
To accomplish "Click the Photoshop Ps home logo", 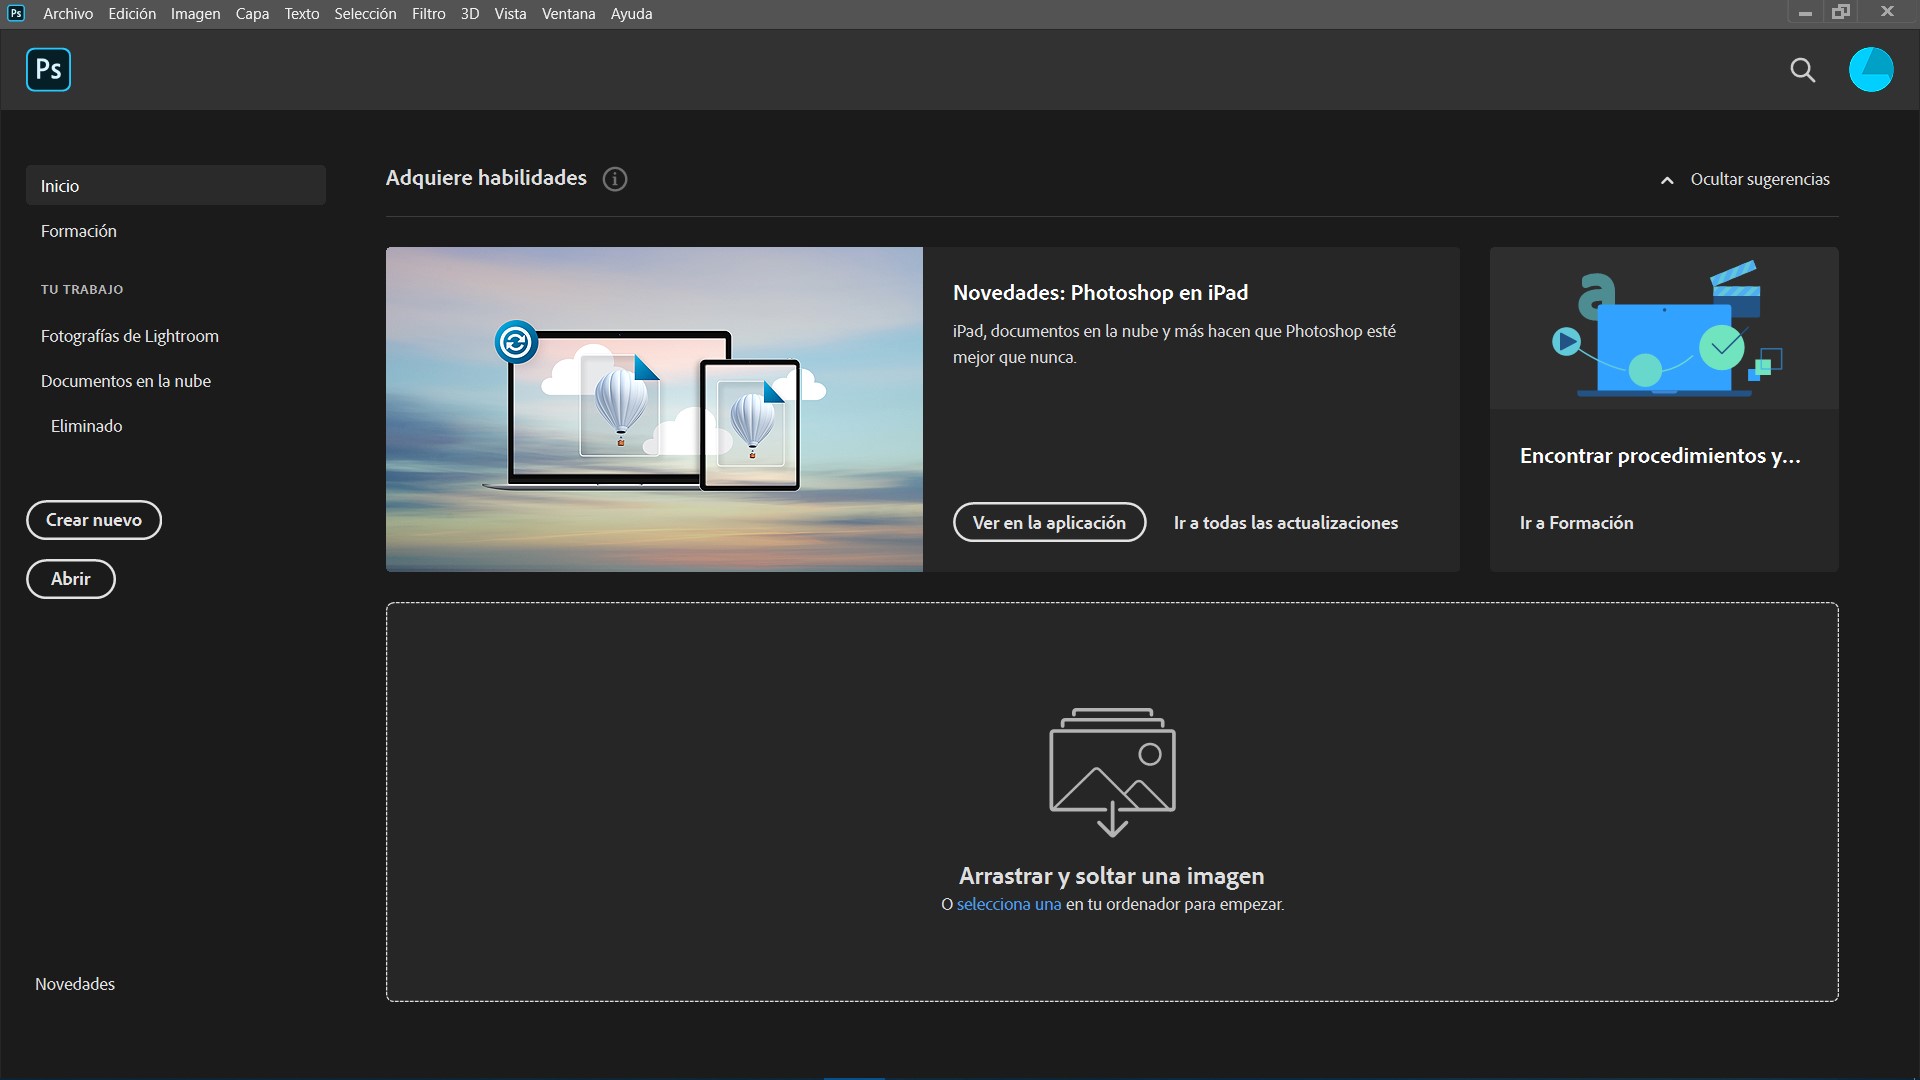I will pyautogui.click(x=48, y=70).
